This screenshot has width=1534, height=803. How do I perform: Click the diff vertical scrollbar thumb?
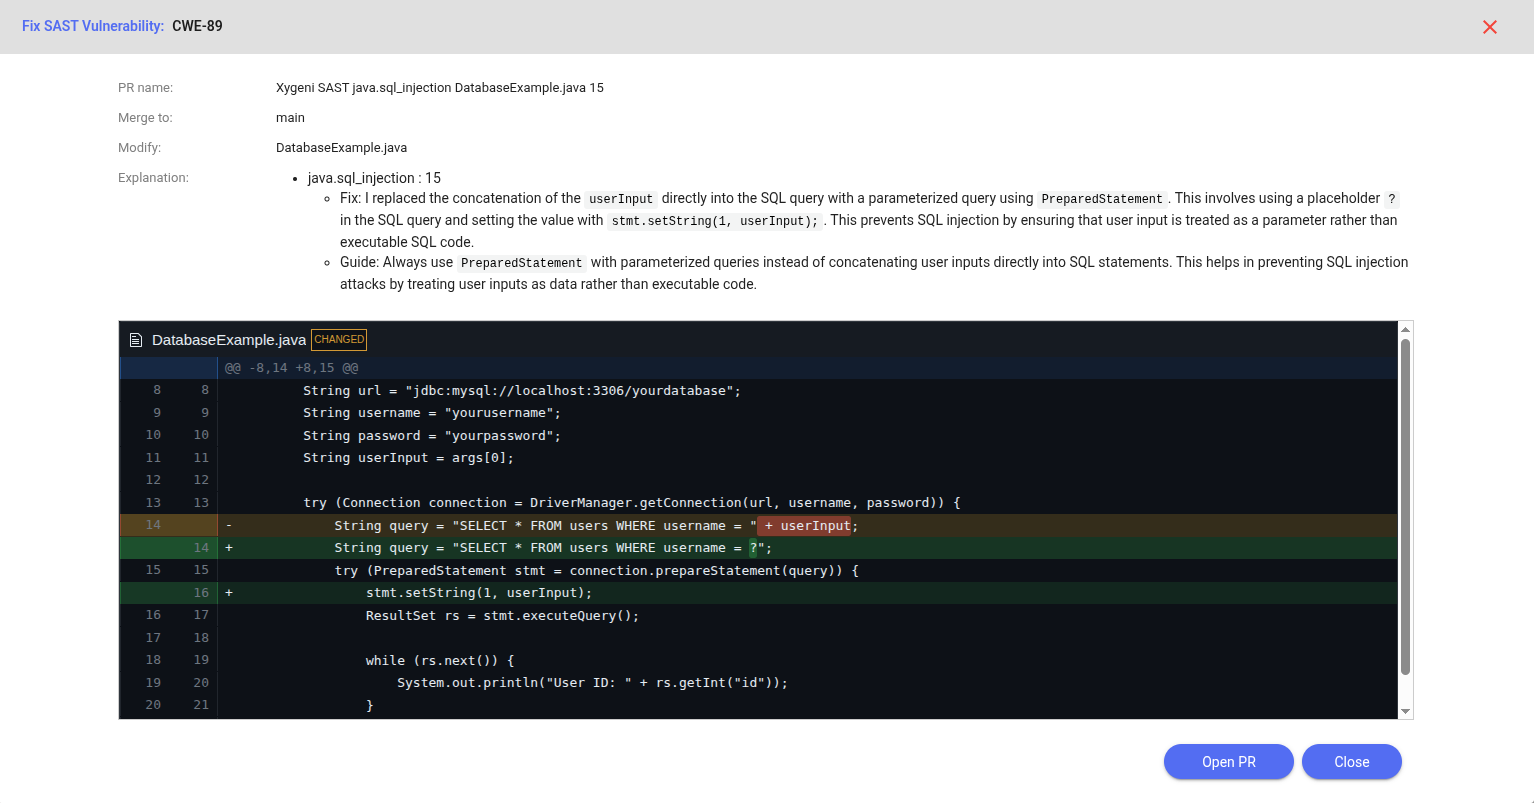point(1405,505)
